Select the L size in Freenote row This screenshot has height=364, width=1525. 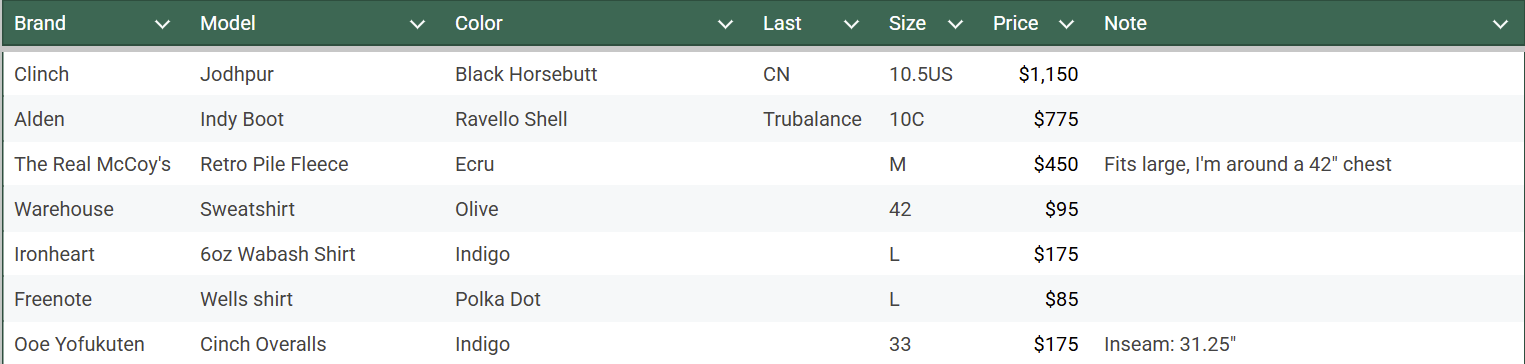click(895, 299)
